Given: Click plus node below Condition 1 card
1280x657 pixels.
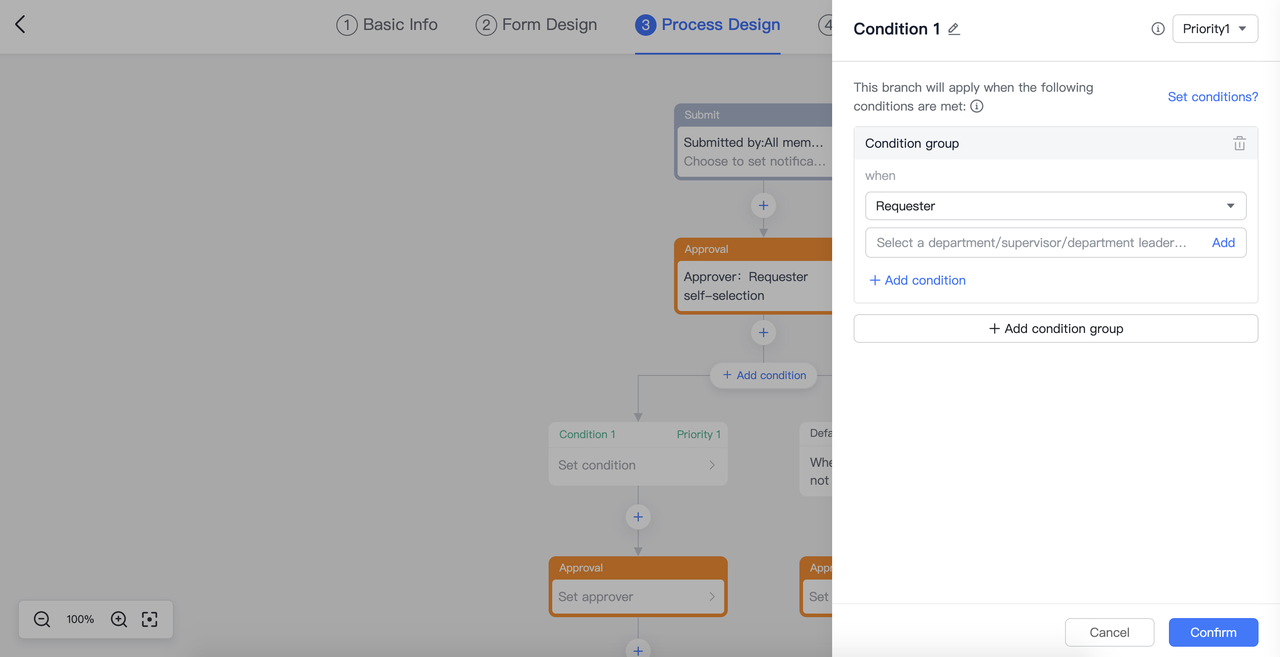Looking at the screenshot, I should (x=638, y=517).
